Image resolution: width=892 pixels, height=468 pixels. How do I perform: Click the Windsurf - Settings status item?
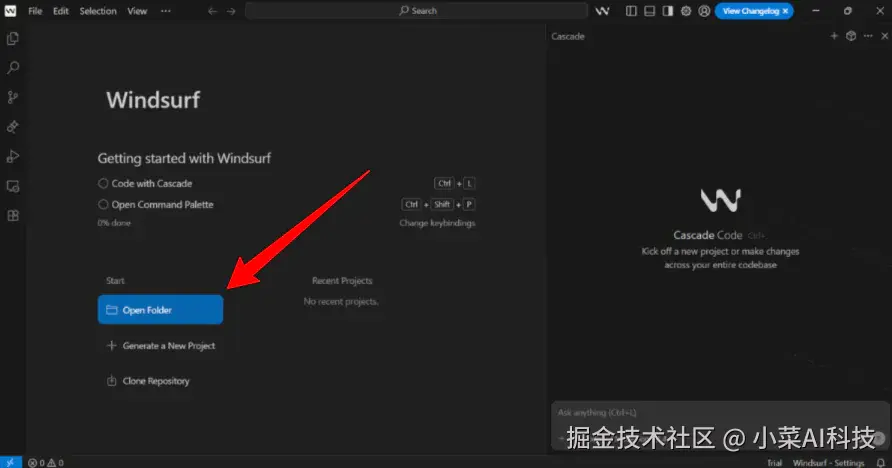tap(828, 463)
